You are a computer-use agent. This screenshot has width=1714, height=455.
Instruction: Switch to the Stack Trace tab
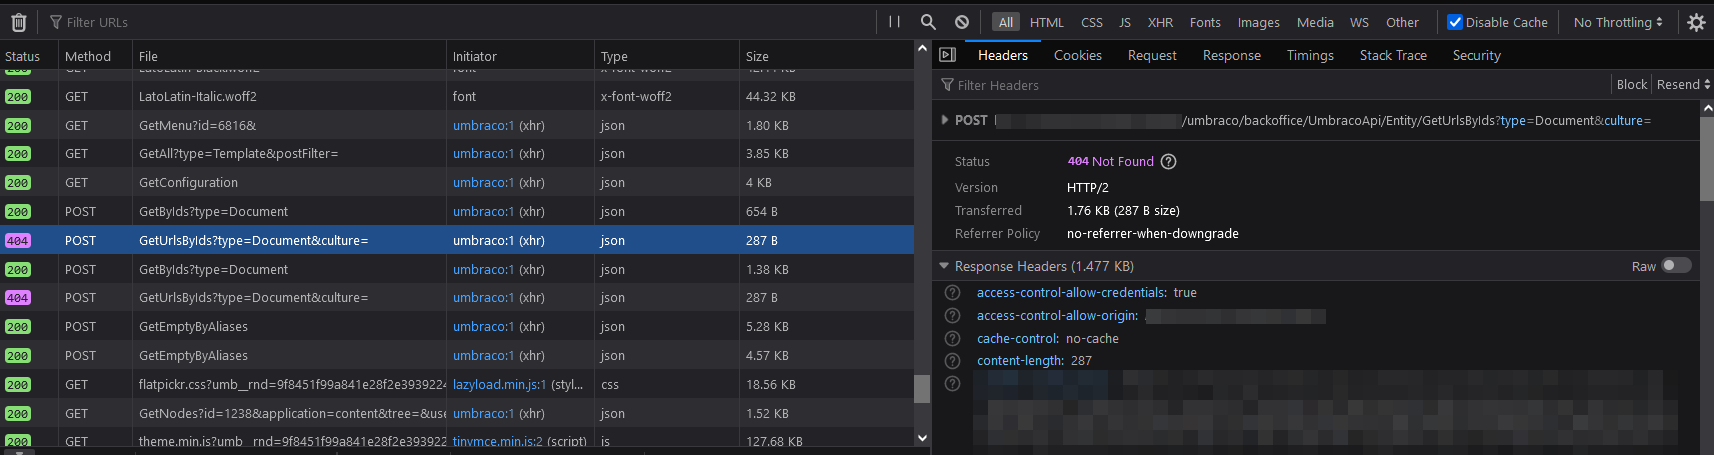(x=1393, y=55)
